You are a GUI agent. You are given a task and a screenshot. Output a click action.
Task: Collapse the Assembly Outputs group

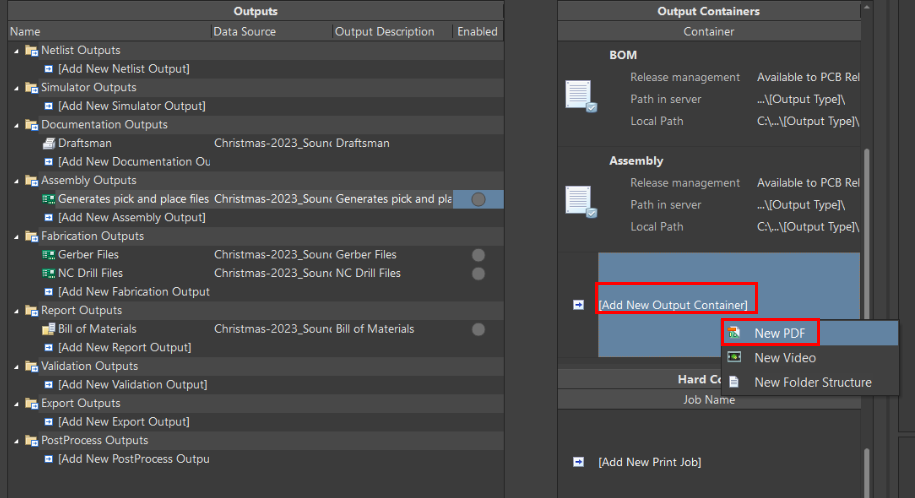point(16,181)
